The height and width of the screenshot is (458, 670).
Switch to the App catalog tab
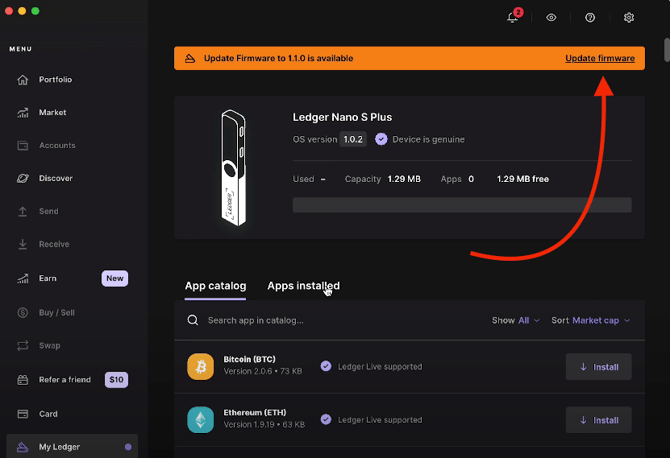215,286
